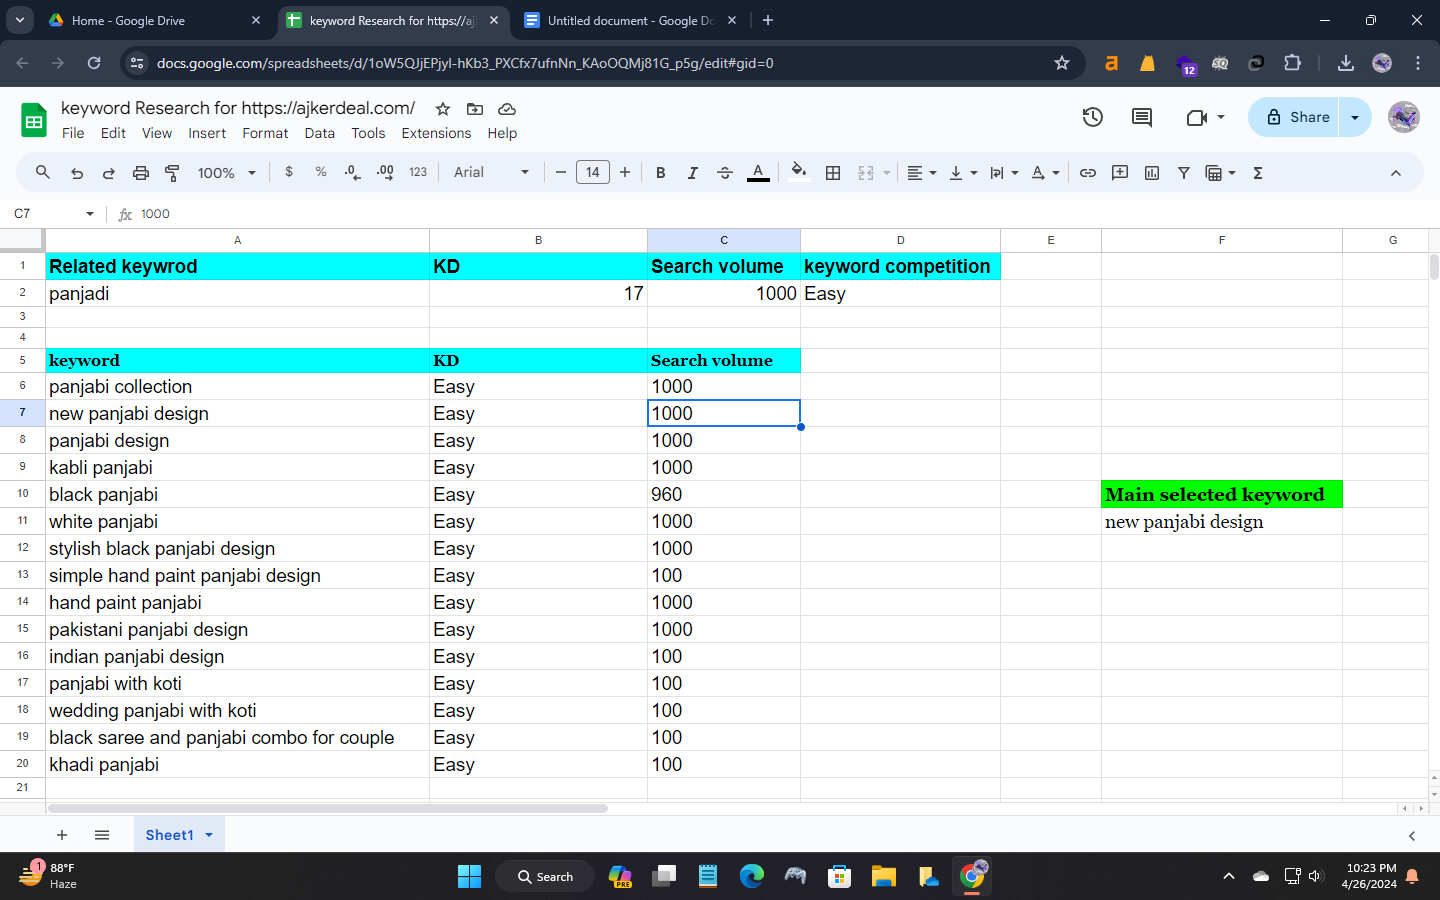1440x900 pixels.
Task: Click the Add Sheet plus button
Action: click(62, 835)
